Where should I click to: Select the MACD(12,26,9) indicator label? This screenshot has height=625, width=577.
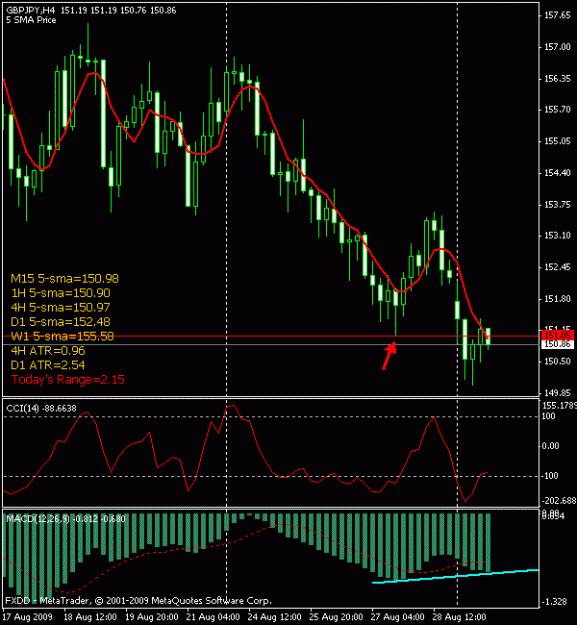[x=66, y=519]
